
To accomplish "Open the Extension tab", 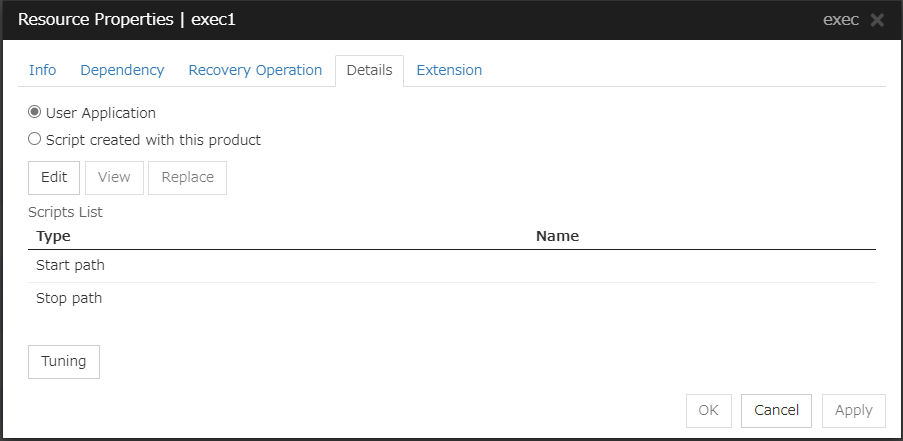I will [449, 70].
